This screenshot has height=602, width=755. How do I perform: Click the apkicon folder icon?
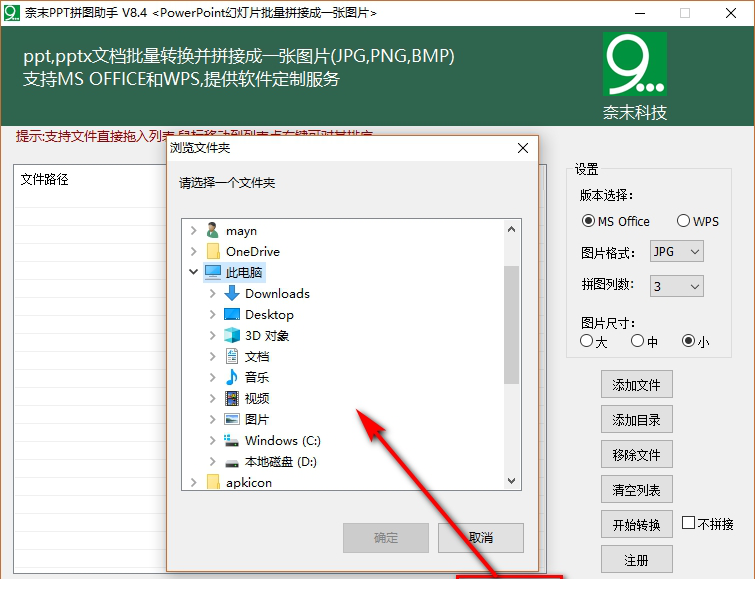click(212, 482)
